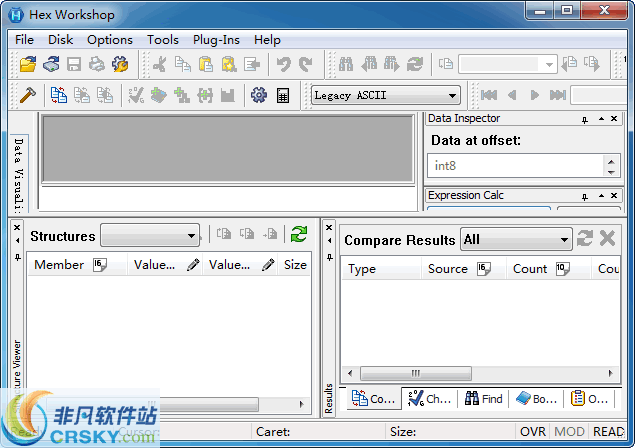This screenshot has height=448, width=635.
Task: Toggle pin on the Structures side panel
Action: point(17,257)
